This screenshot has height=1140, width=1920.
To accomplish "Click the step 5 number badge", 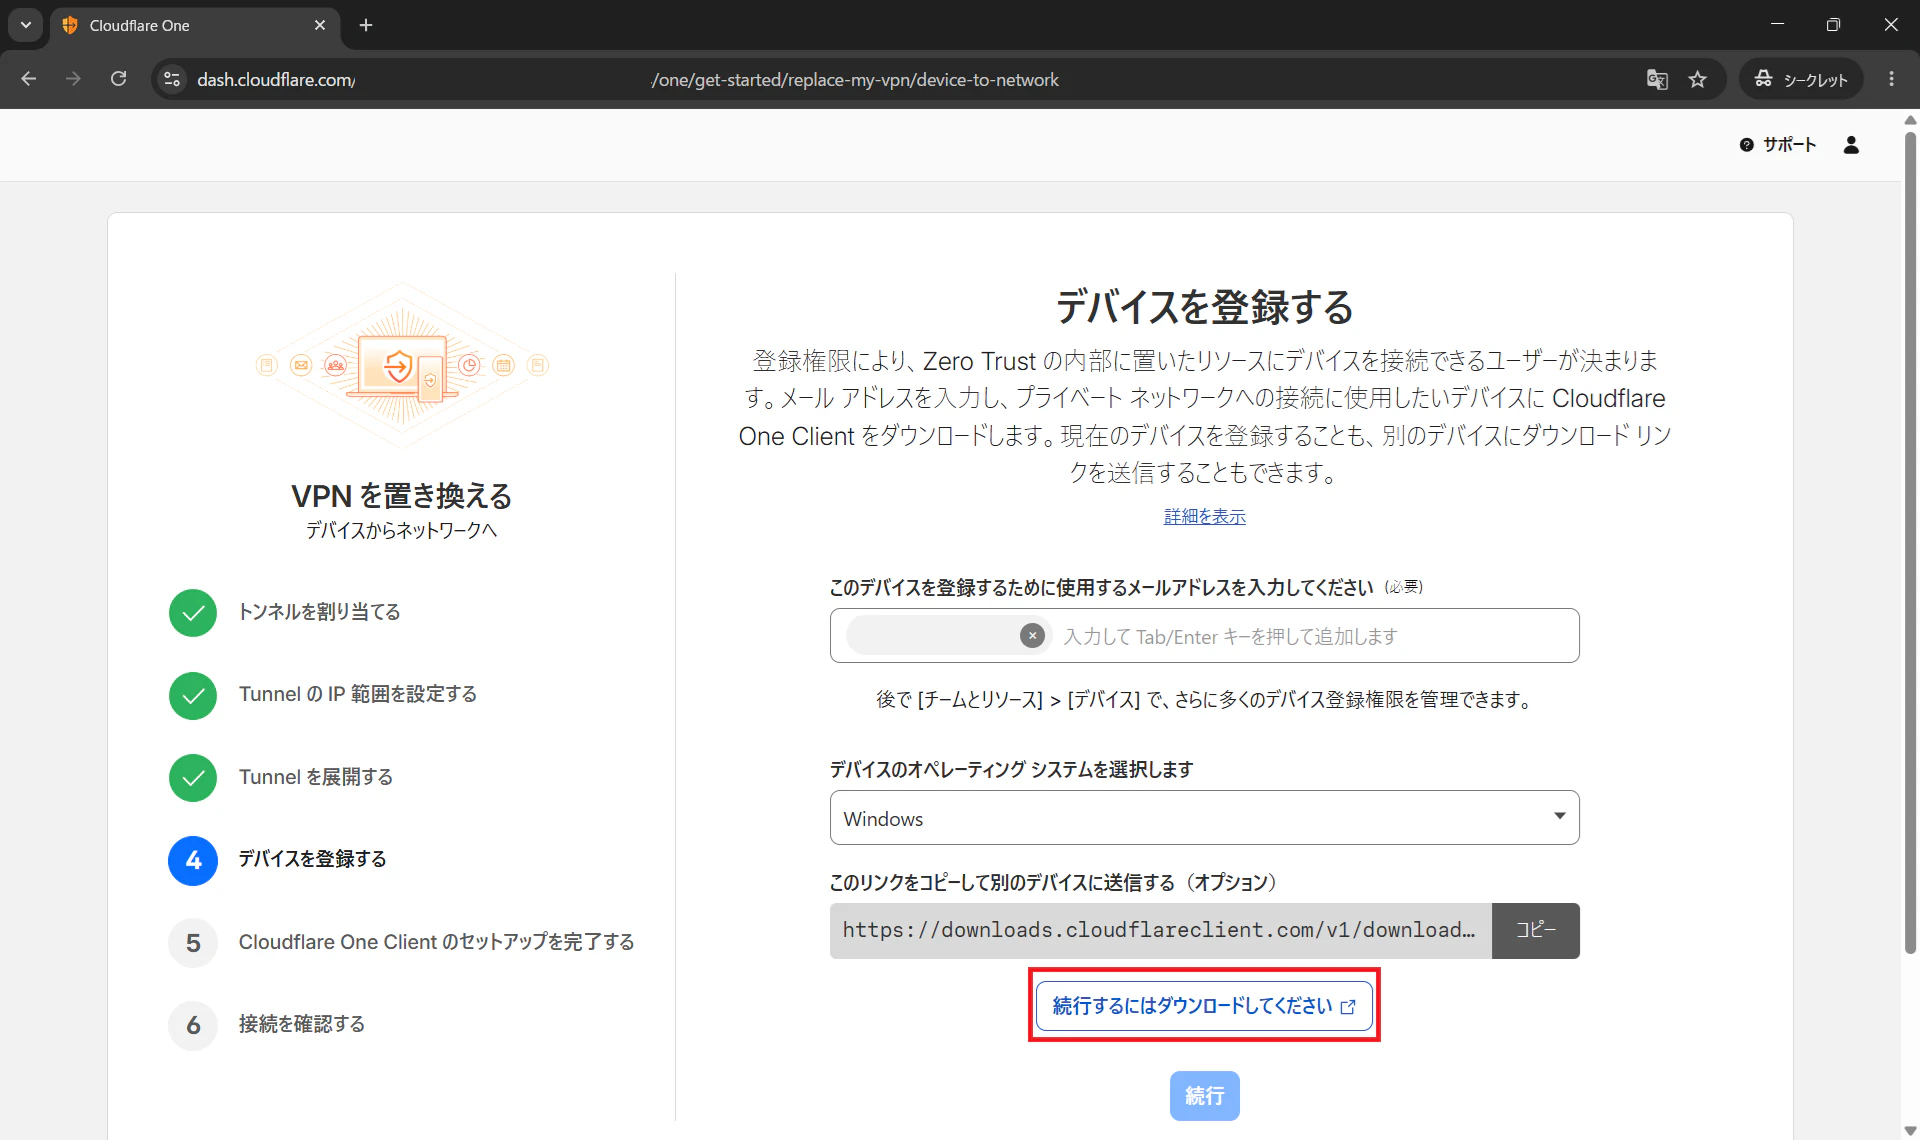I will (x=193, y=943).
